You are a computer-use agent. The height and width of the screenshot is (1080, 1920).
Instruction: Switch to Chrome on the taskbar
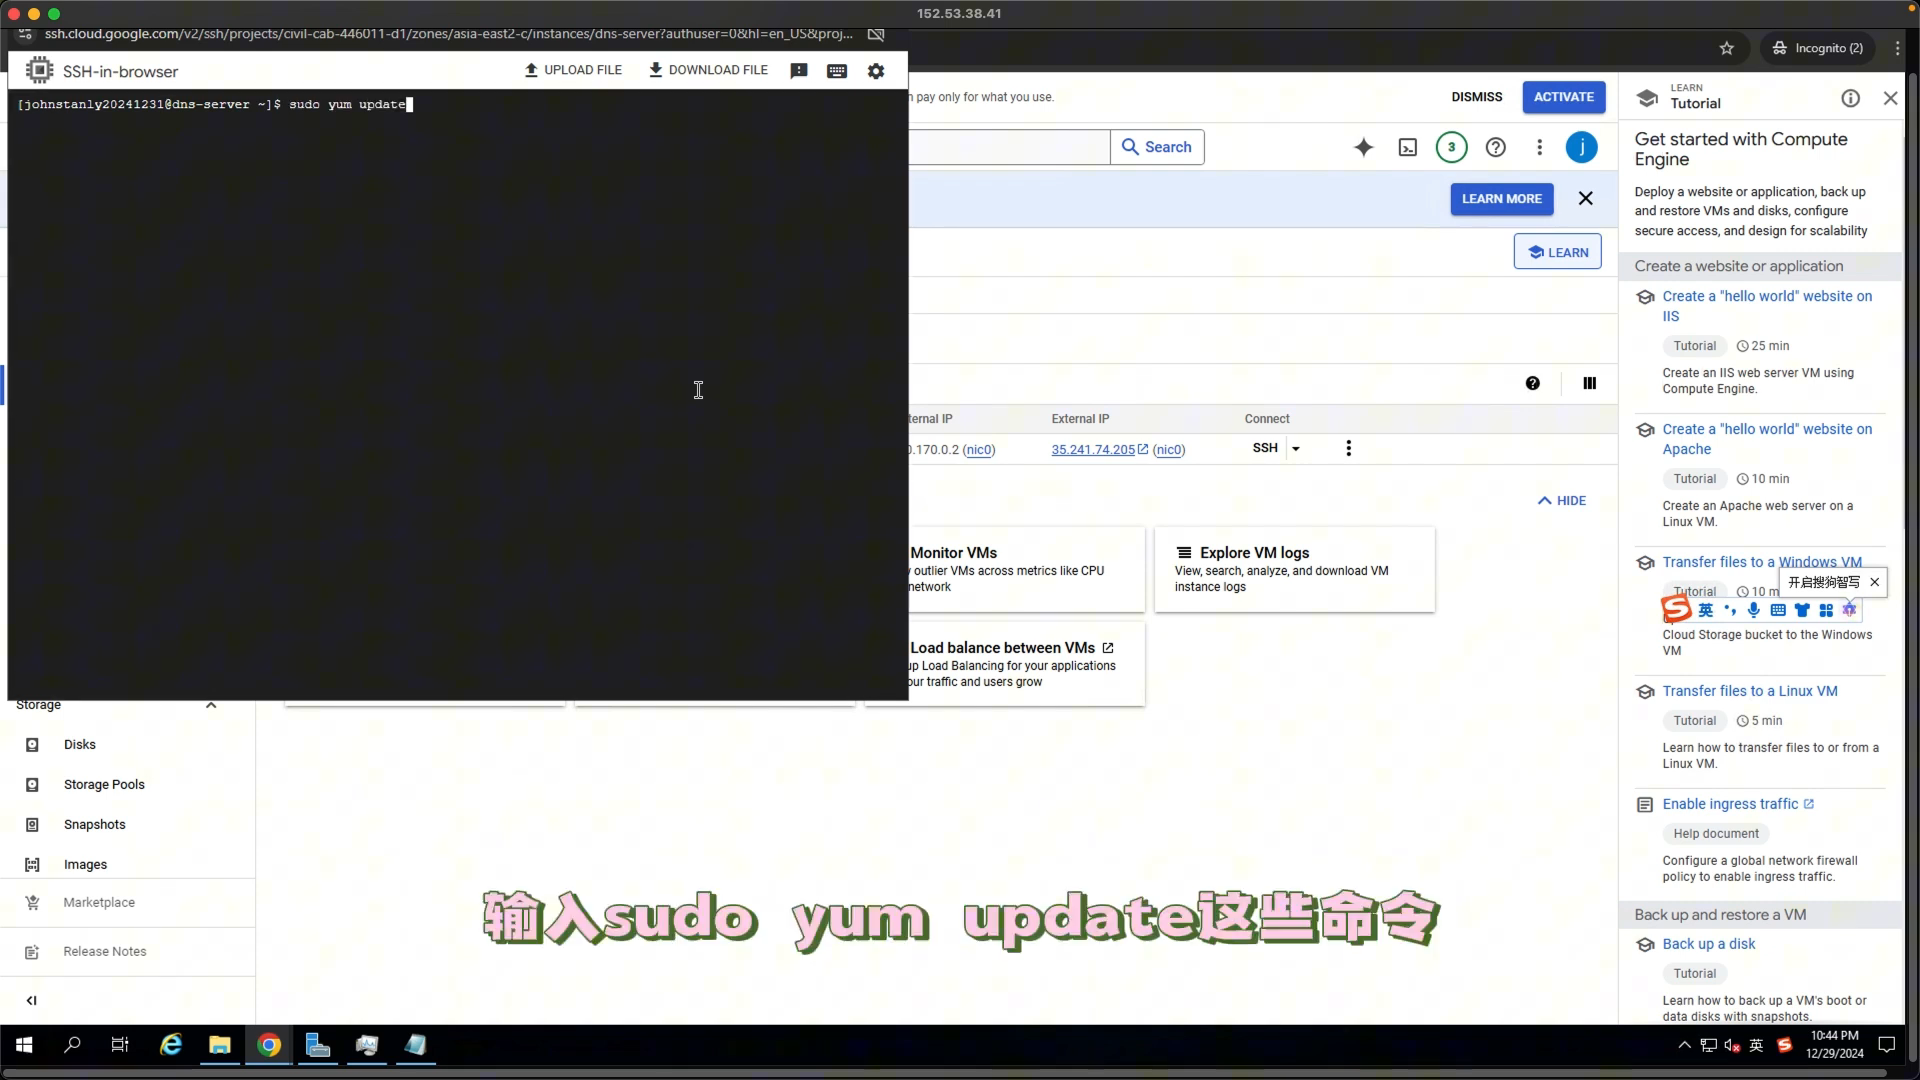pyautogui.click(x=269, y=1045)
